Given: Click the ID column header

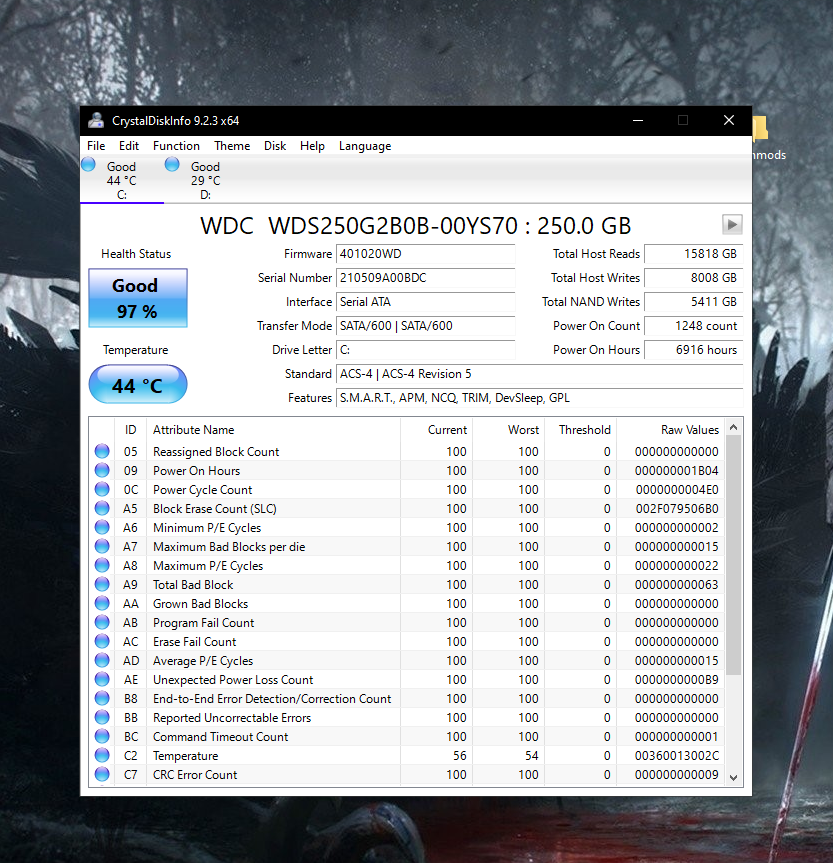Looking at the screenshot, I should point(130,430).
